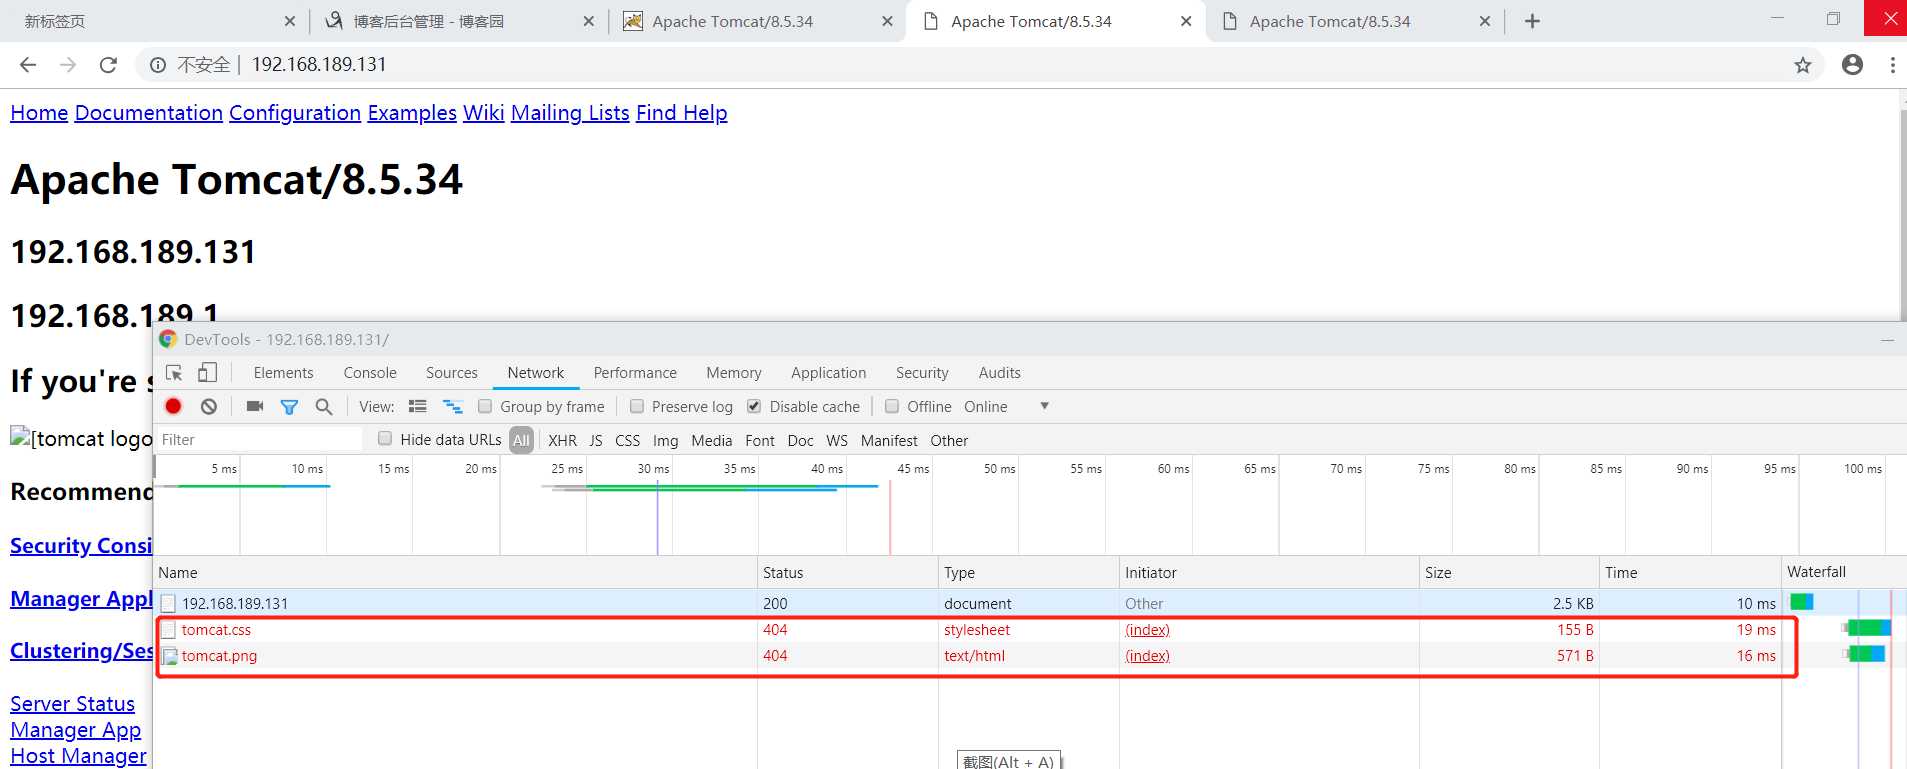Check Hide data URLs checkbox
The image size is (1907, 769).
coord(385,438)
